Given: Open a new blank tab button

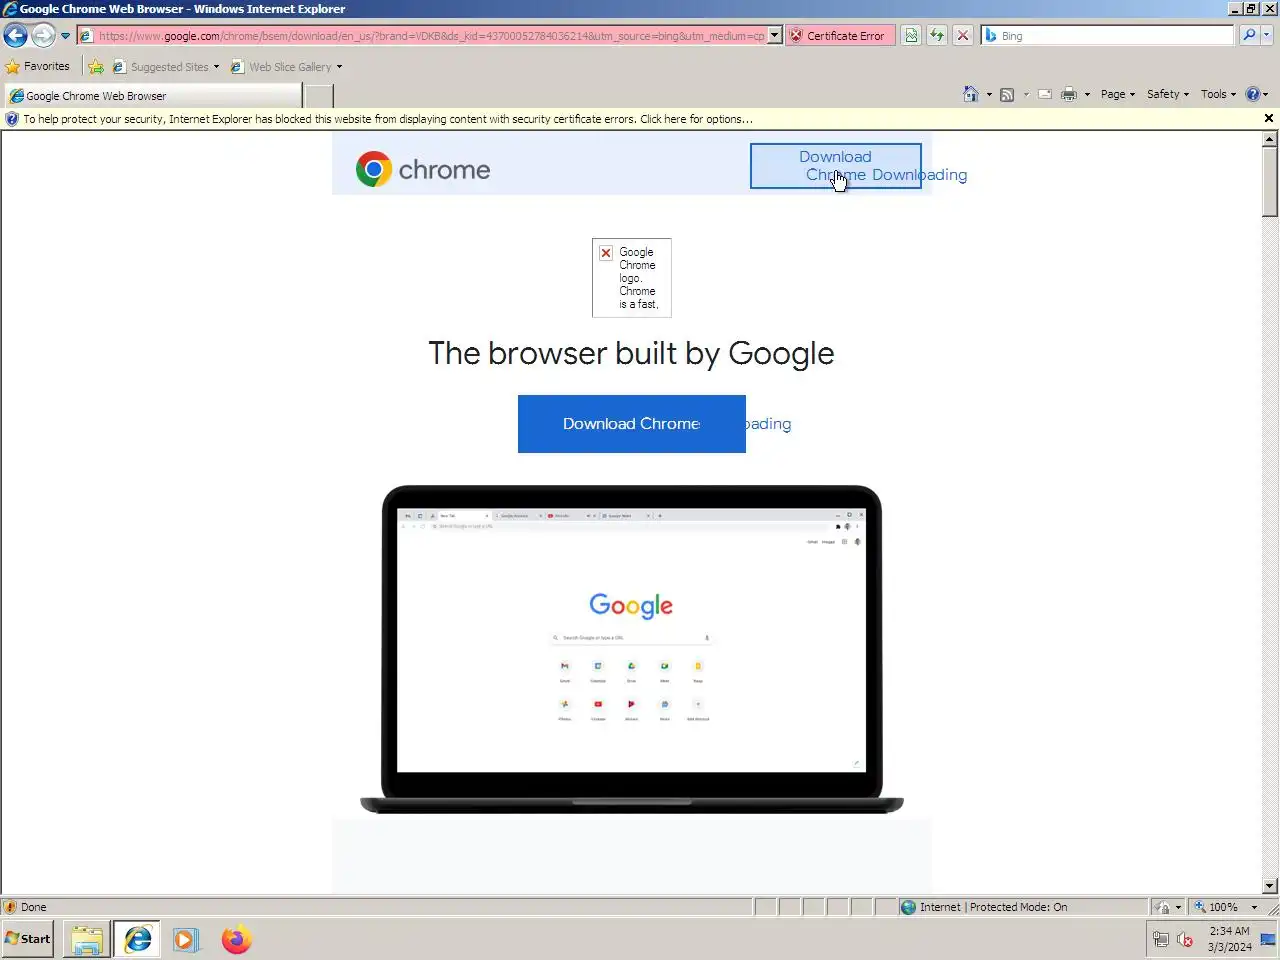Looking at the screenshot, I should point(319,96).
